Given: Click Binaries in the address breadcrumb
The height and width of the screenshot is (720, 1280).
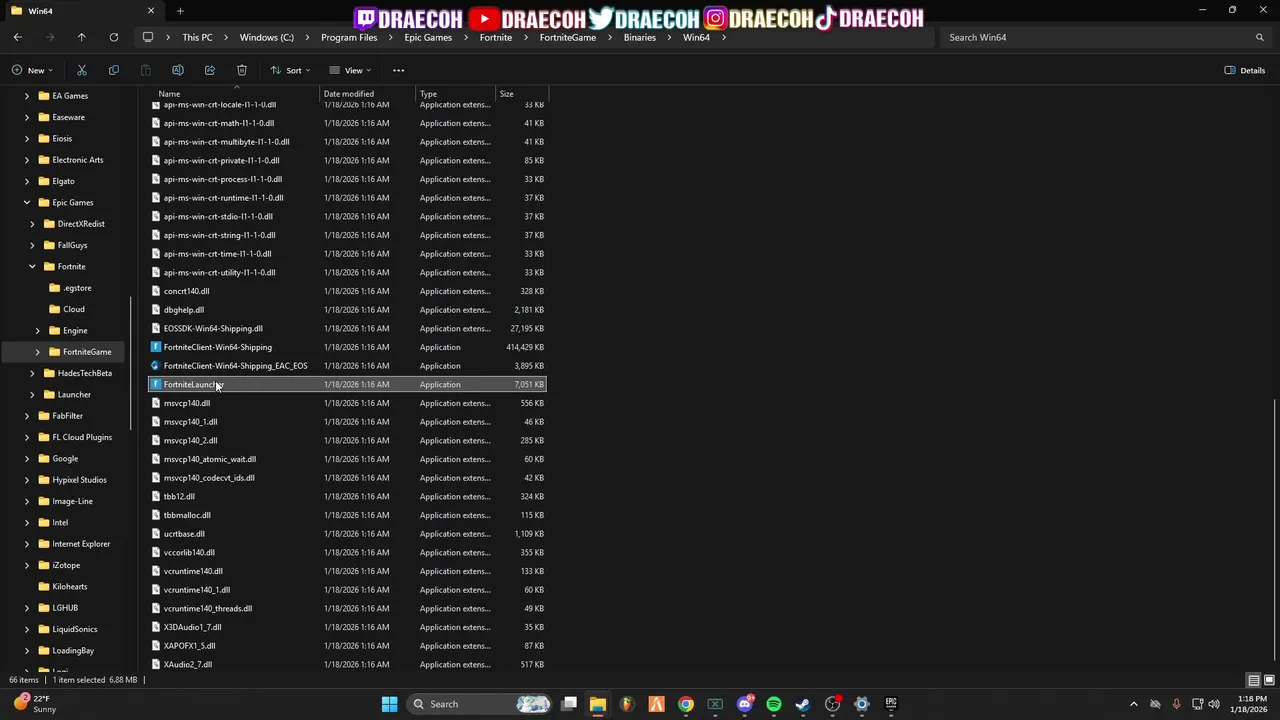Looking at the screenshot, I should pos(640,37).
